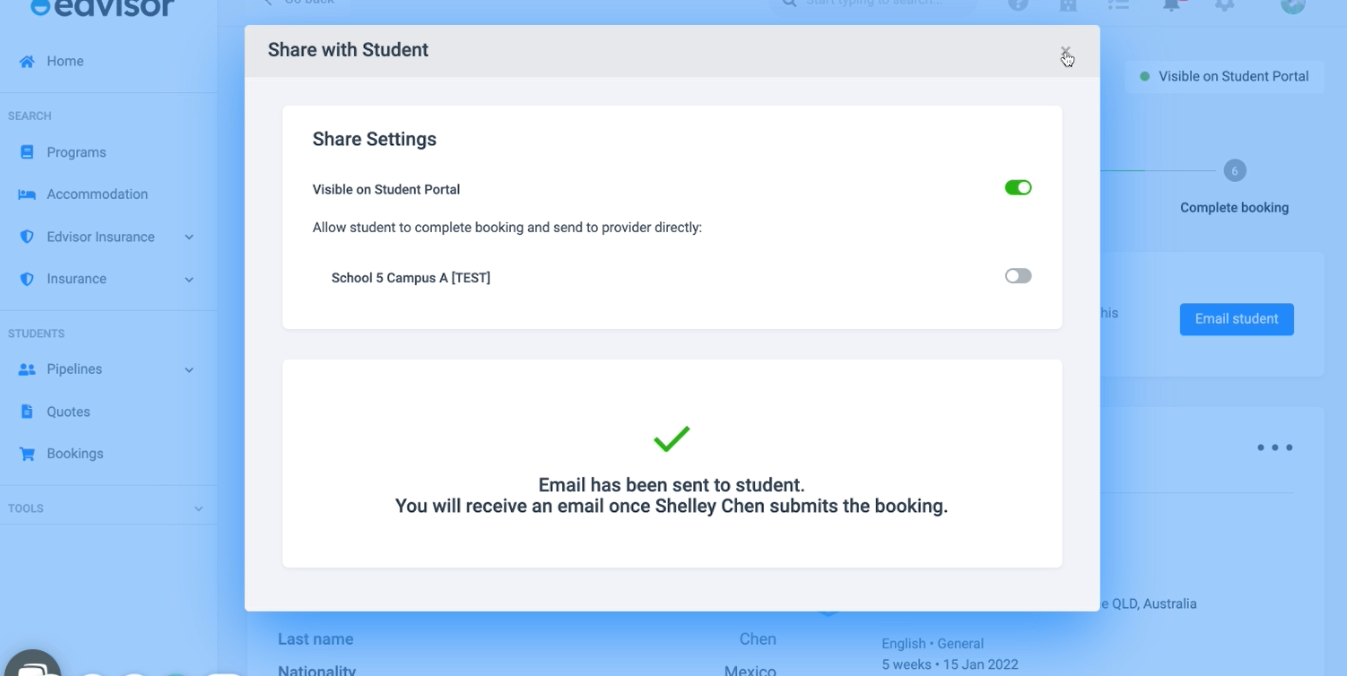Enable School 5 Campus A [TEST] toggle
Image resolution: width=1347 pixels, height=676 pixels.
click(x=1018, y=276)
